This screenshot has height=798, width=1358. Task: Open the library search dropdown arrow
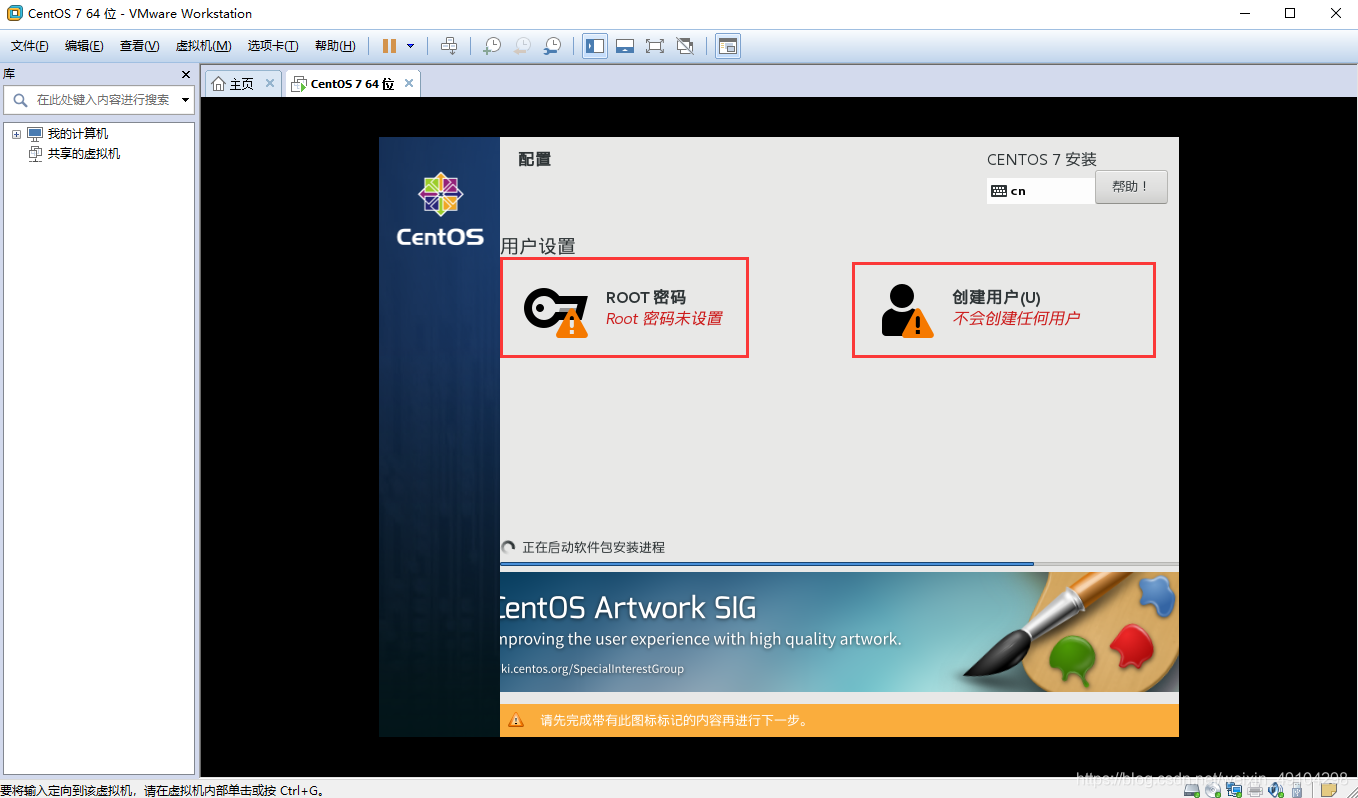tap(185, 100)
